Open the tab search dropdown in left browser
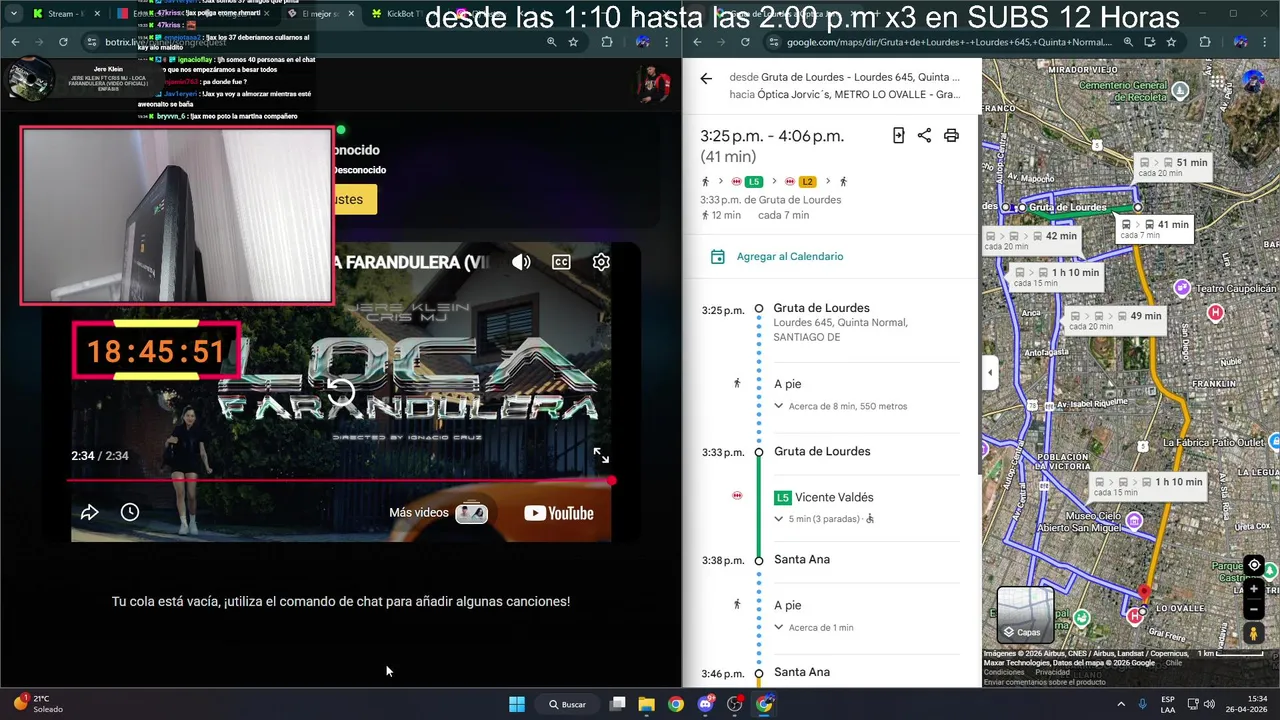 (x=13, y=14)
